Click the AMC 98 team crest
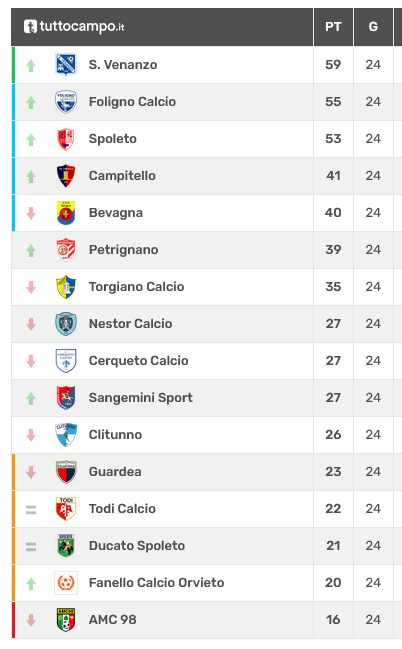The image size is (402, 649). (x=66, y=620)
